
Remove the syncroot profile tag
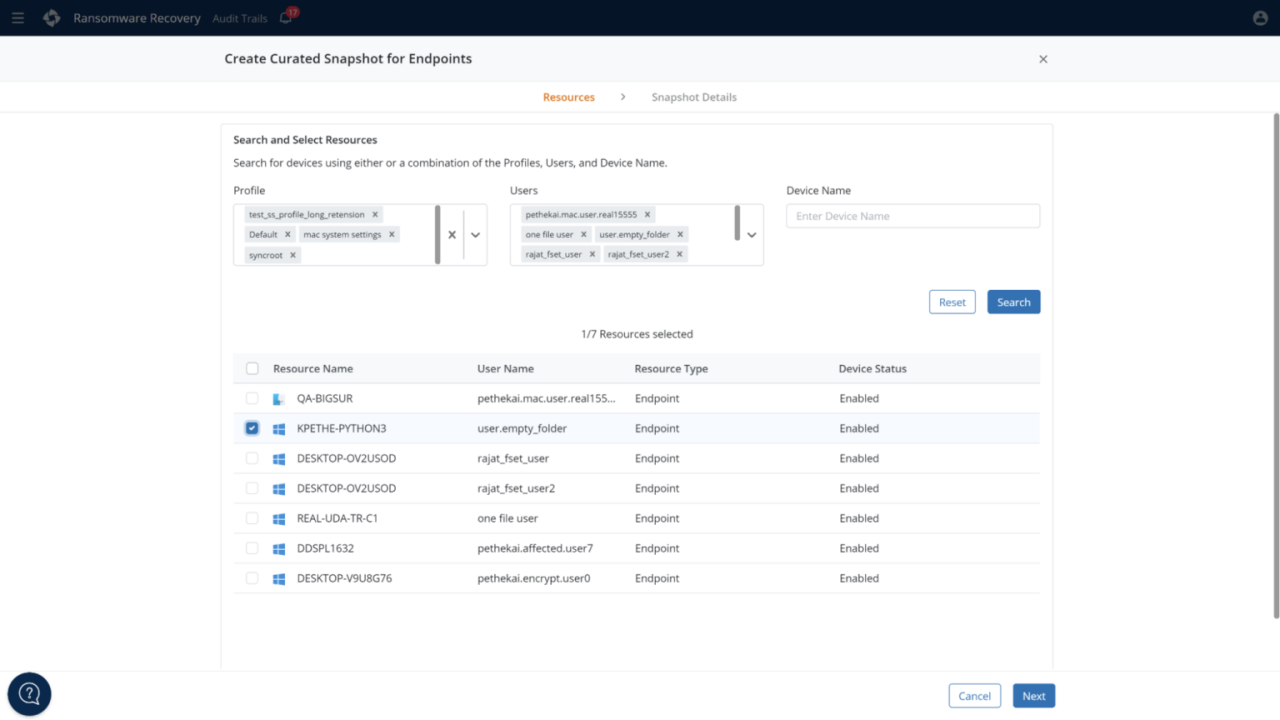pyautogui.click(x=293, y=255)
